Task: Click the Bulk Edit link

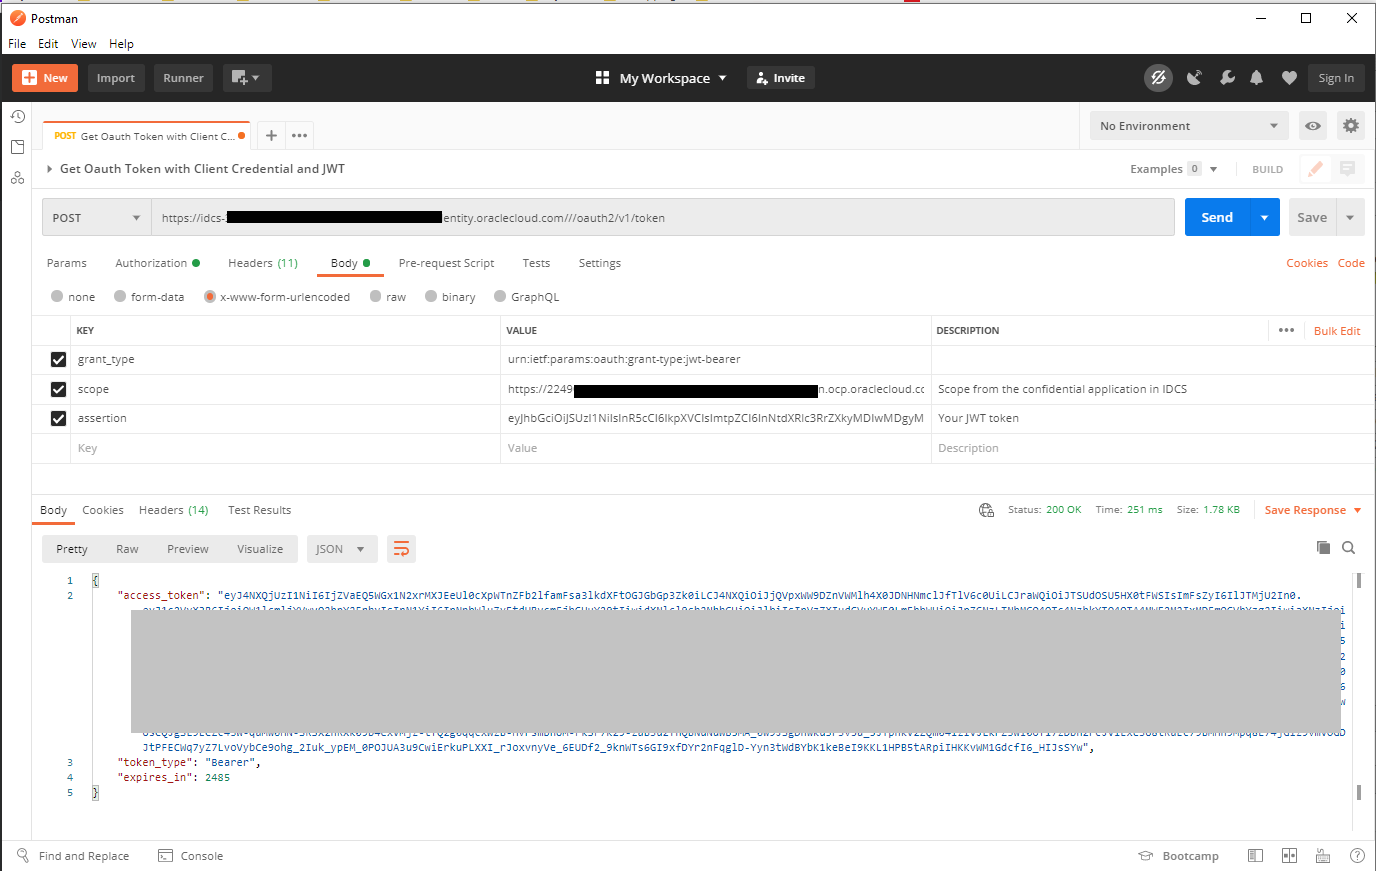Action: [x=1336, y=331]
